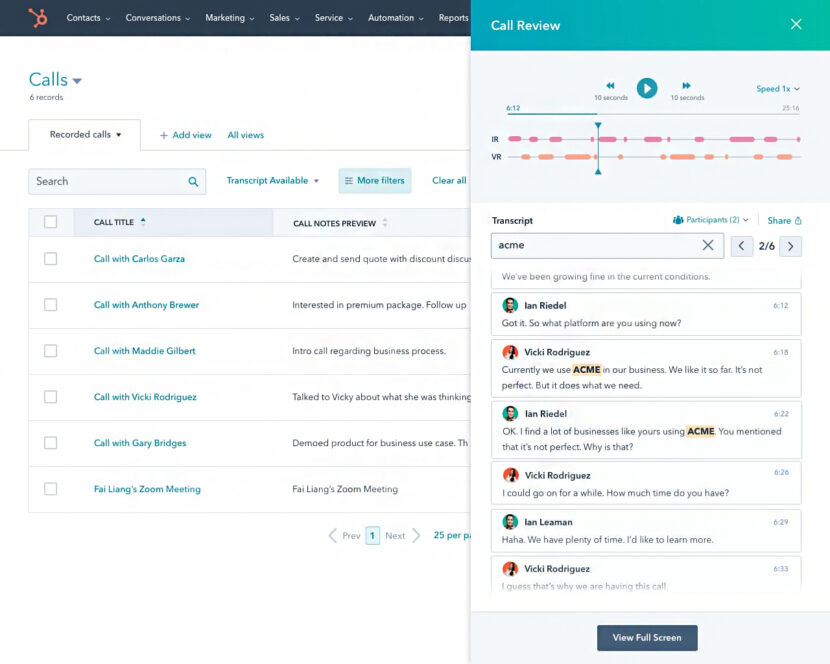The width and height of the screenshot is (830, 664).
Task: Check the select-all checkbox in the table header
Action: (50, 222)
